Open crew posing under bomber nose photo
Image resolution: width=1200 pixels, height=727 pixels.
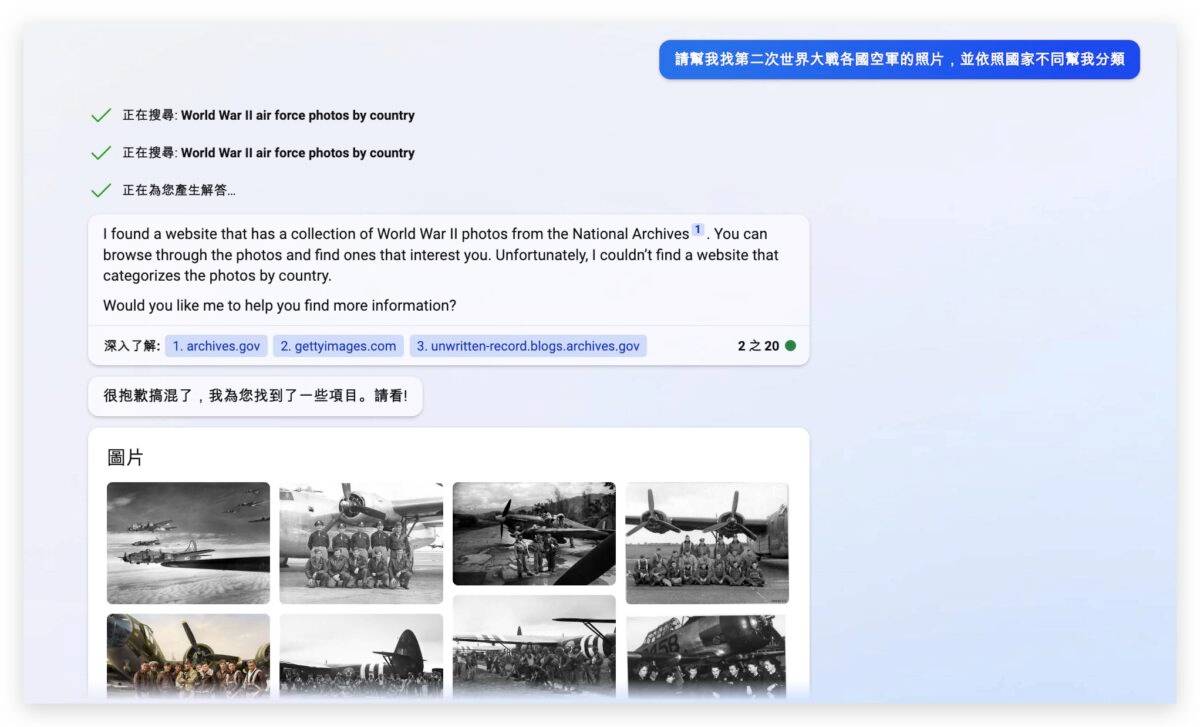(x=361, y=543)
